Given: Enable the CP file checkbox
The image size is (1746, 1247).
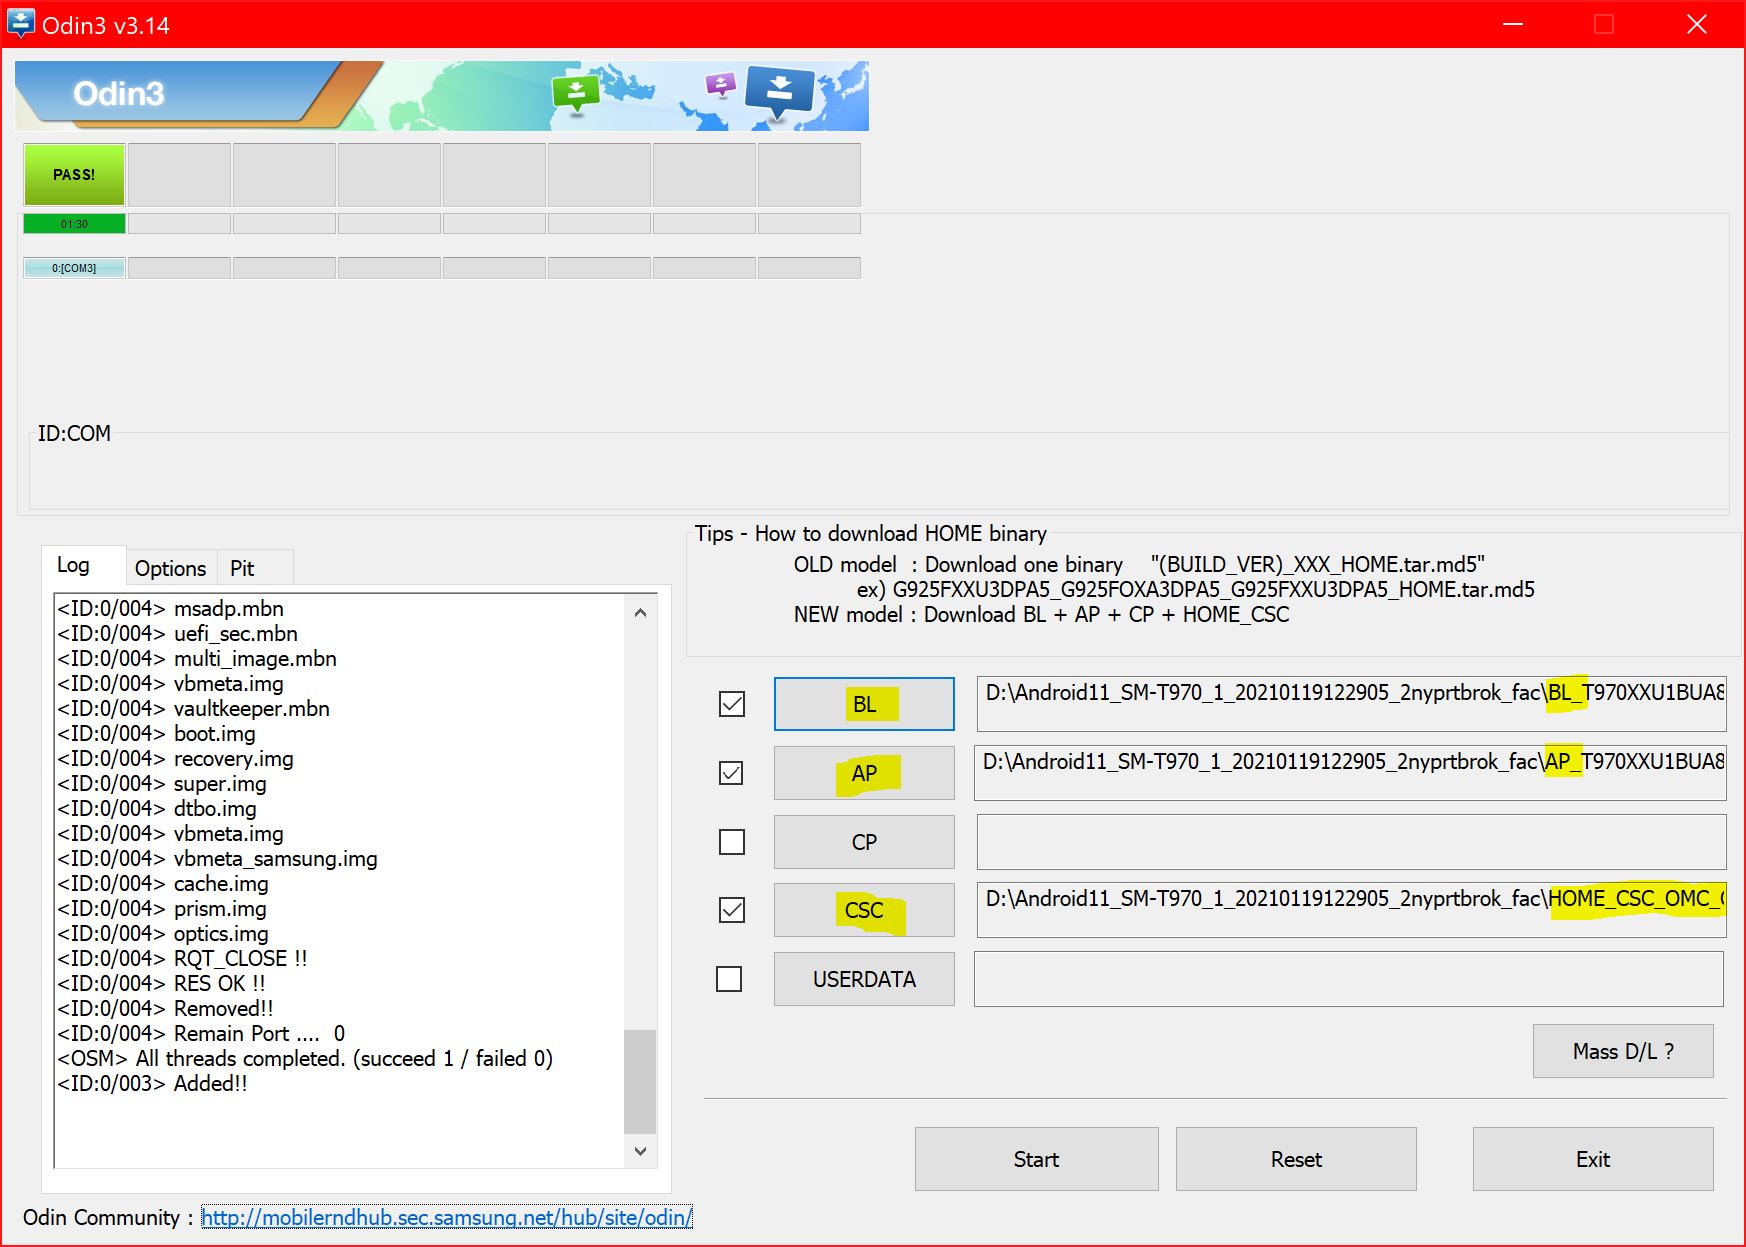Looking at the screenshot, I should [x=732, y=842].
